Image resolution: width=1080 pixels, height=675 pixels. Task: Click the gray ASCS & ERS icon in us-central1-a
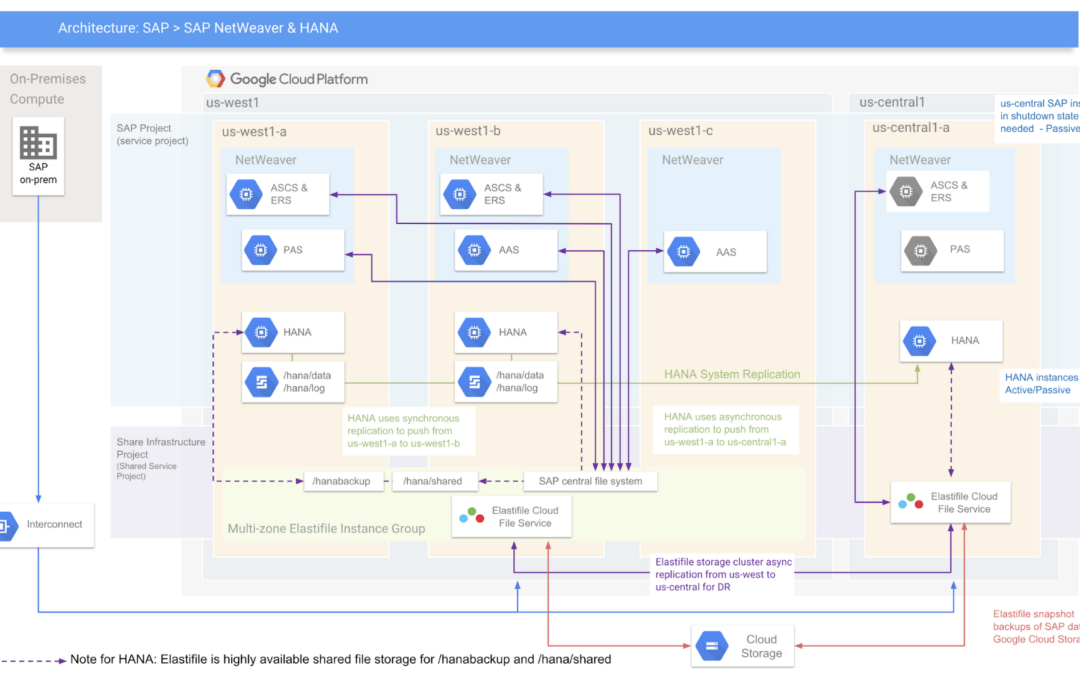point(906,191)
